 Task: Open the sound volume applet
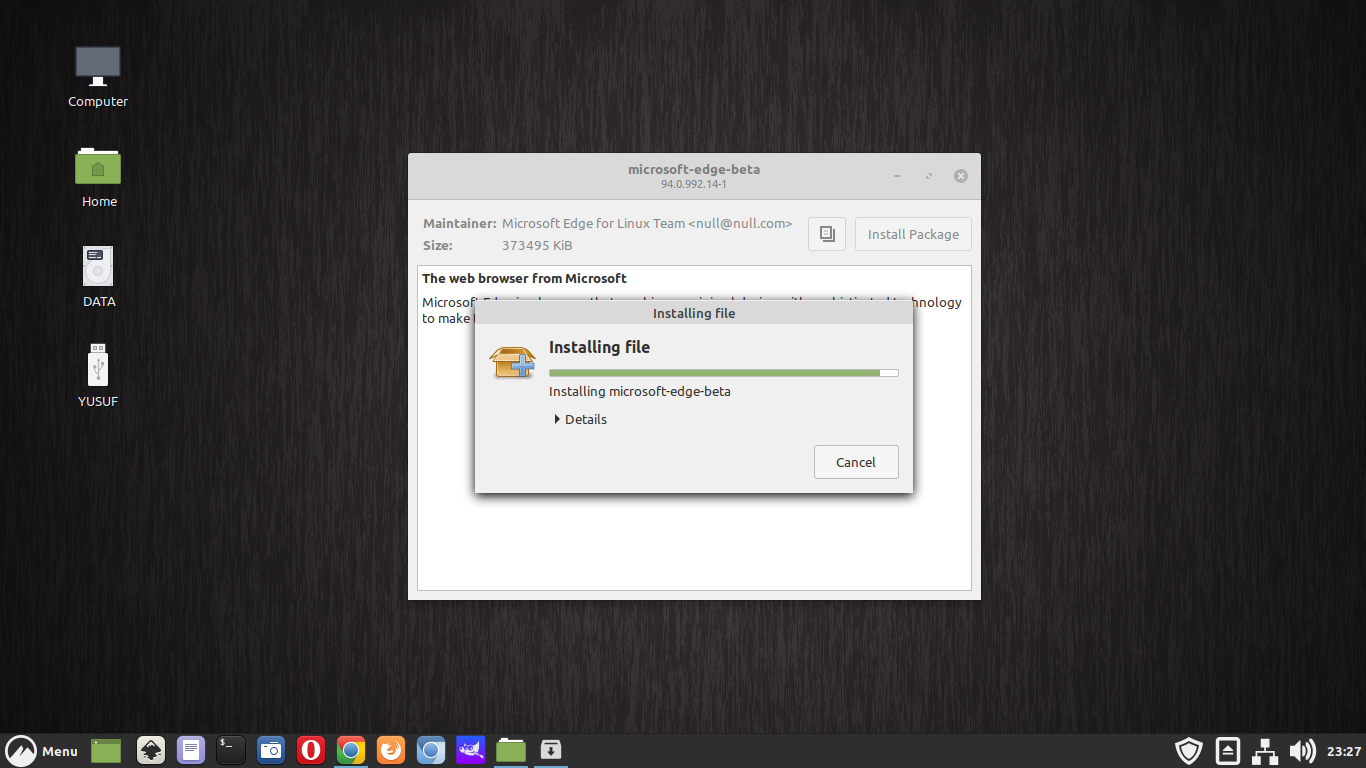click(1302, 751)
